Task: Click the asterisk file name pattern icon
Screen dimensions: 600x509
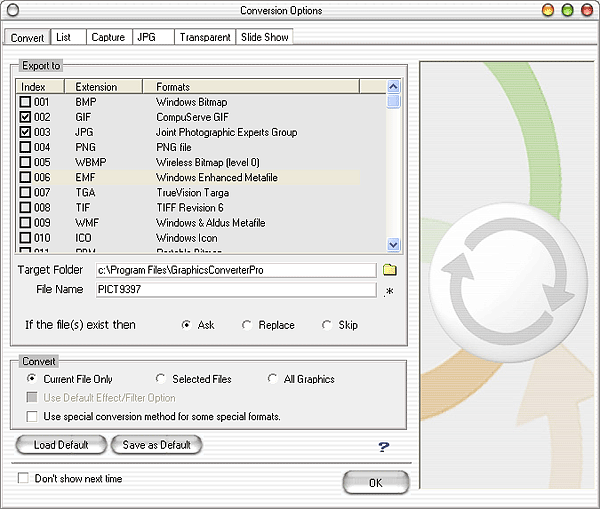Action: click(x=389, y=292)
